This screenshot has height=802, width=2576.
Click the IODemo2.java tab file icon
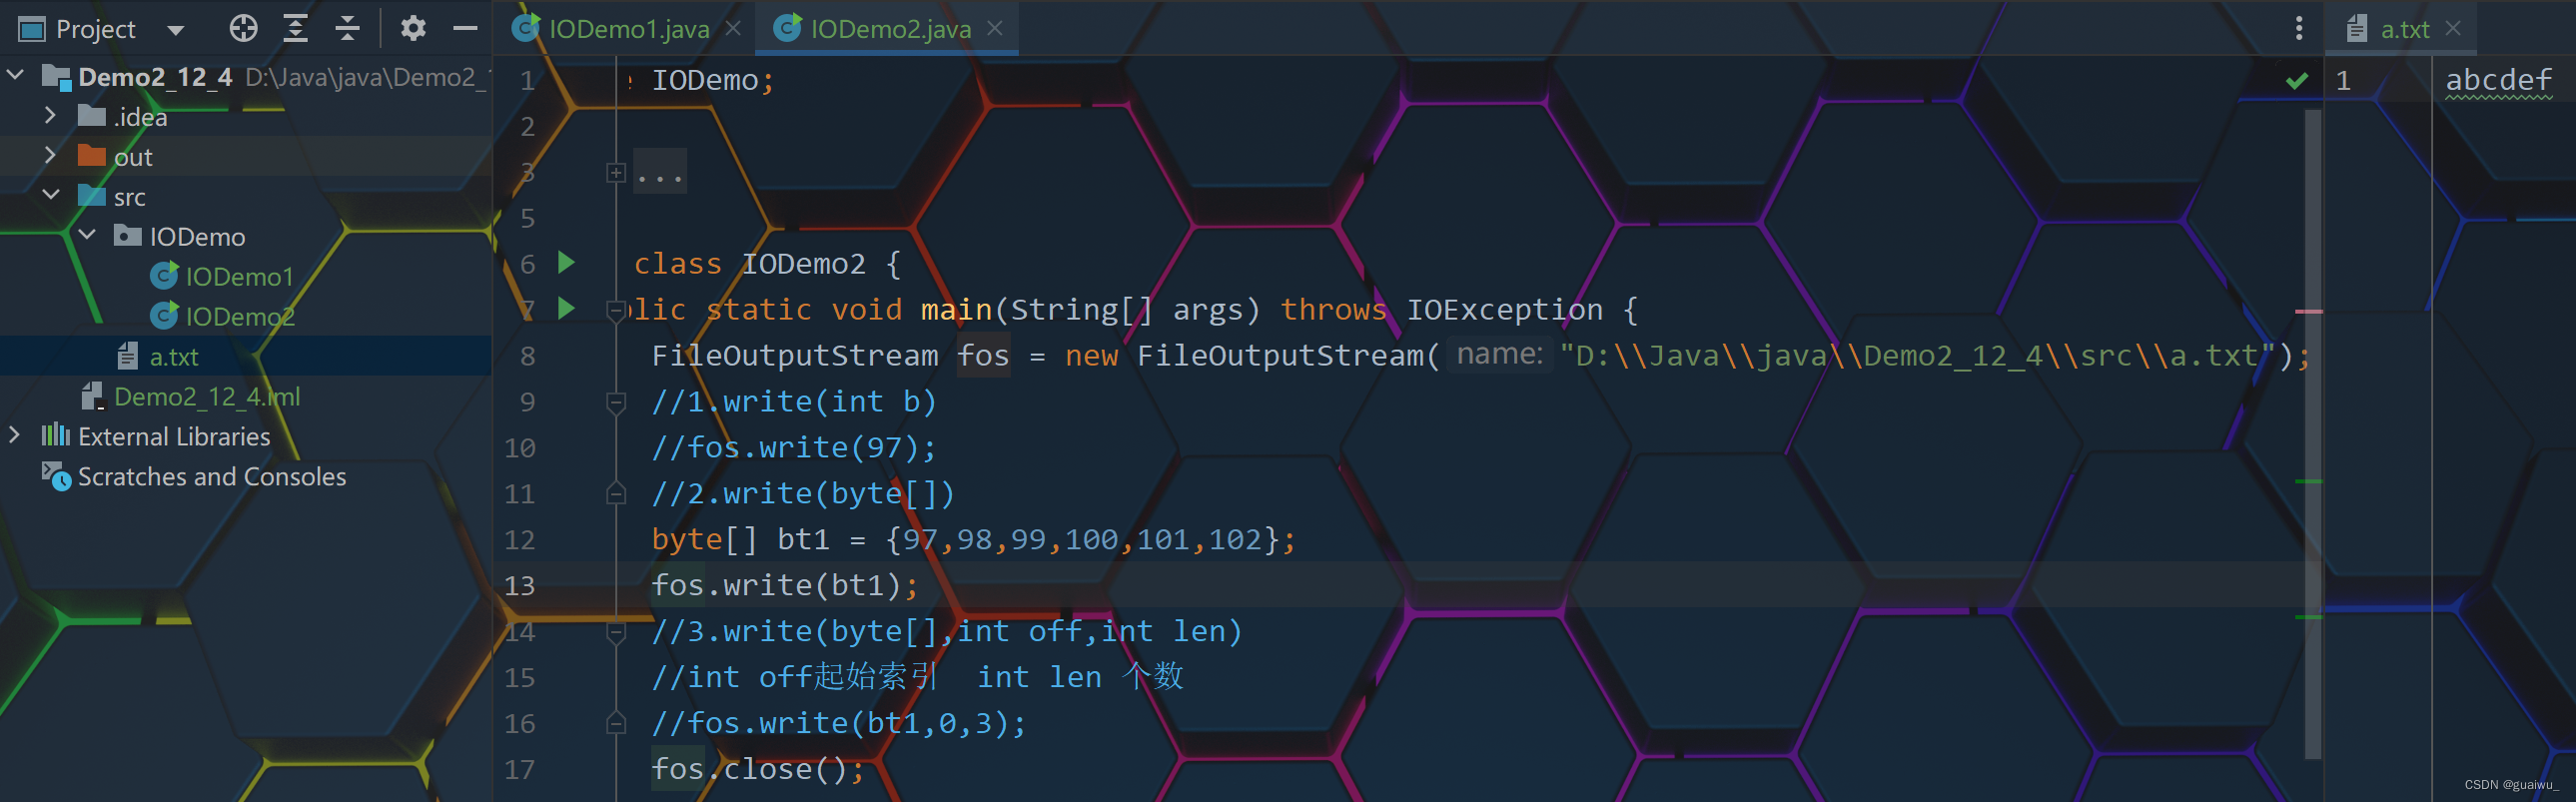point(787,28)
